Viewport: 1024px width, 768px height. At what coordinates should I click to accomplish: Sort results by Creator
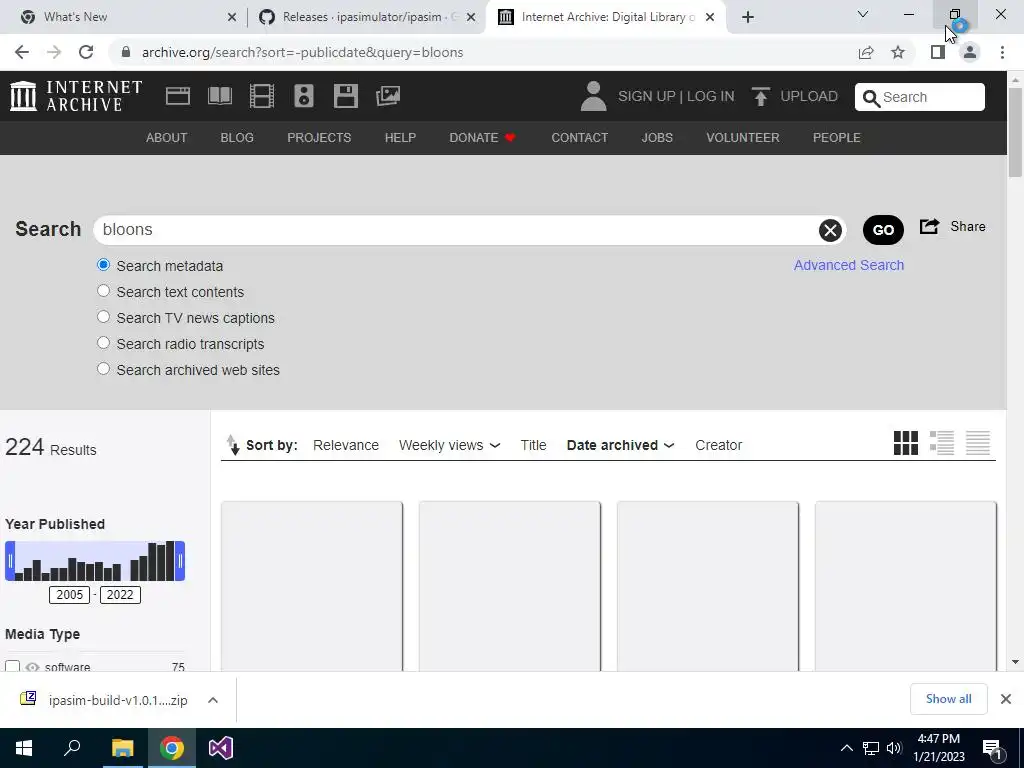(x=718, y=445)
